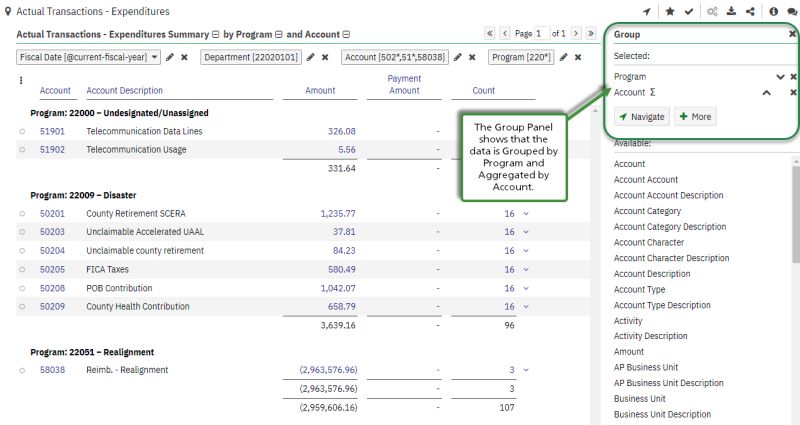Choose Account Category from Available list
The image size is (800, 425).
(647, 211)
